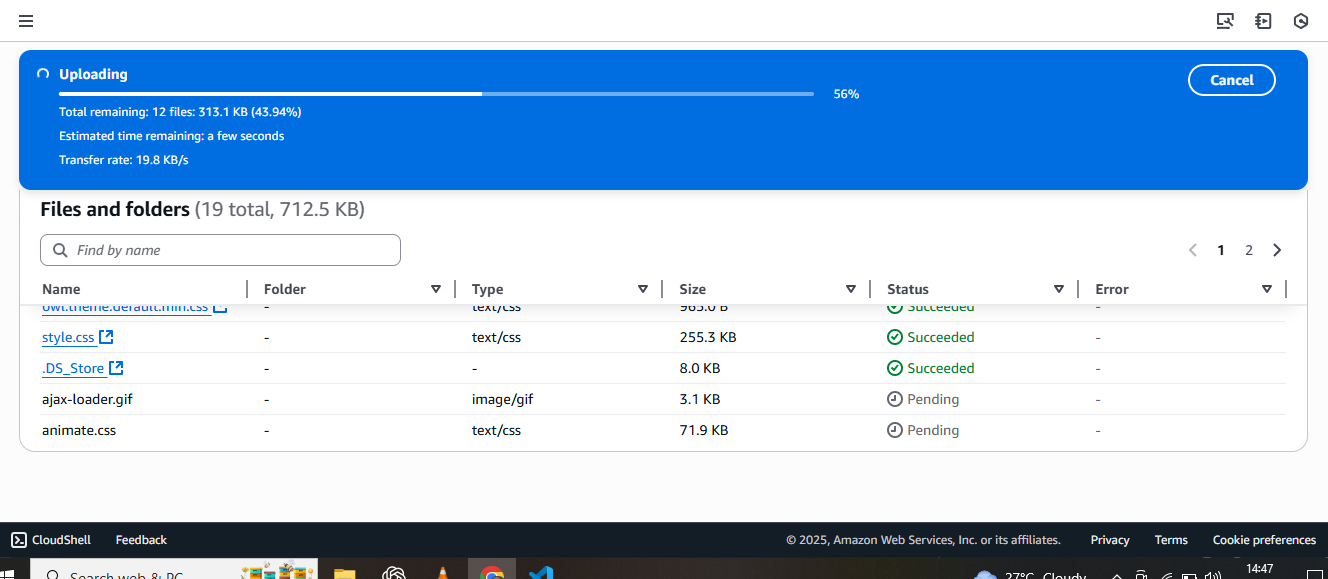Open style.css external link icon
Viewport: 1328px width, 579px height.
106,337
